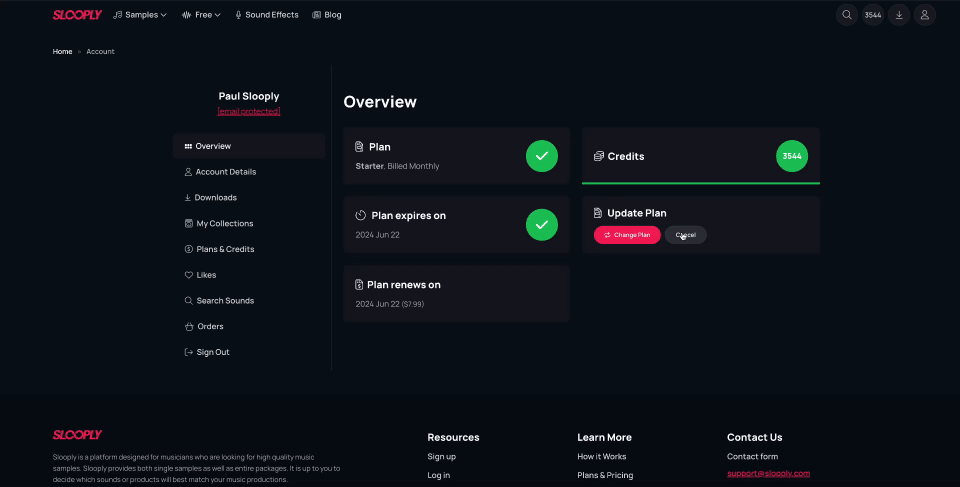The image size is (960, 487).
Task: Click the green credits progress bar
Action: coord(700,183)
